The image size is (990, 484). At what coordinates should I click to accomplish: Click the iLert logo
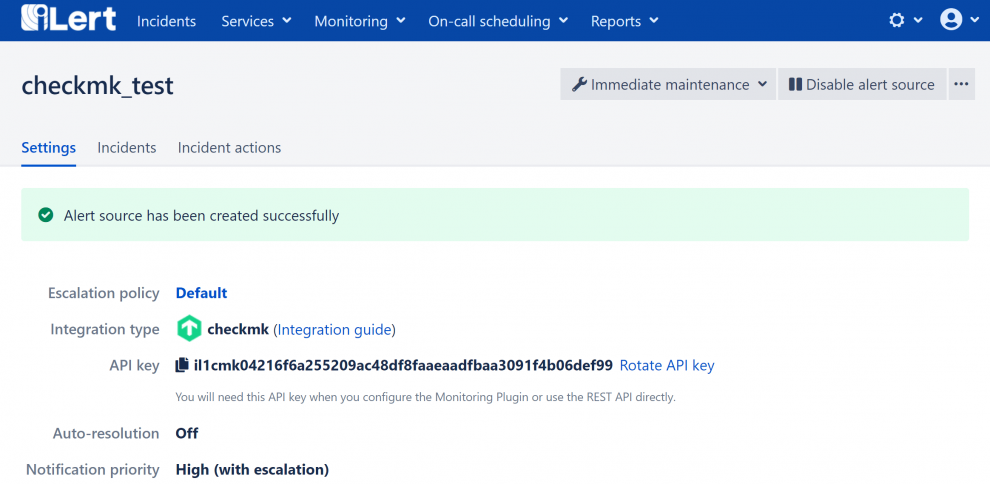[x=68, y=19]
